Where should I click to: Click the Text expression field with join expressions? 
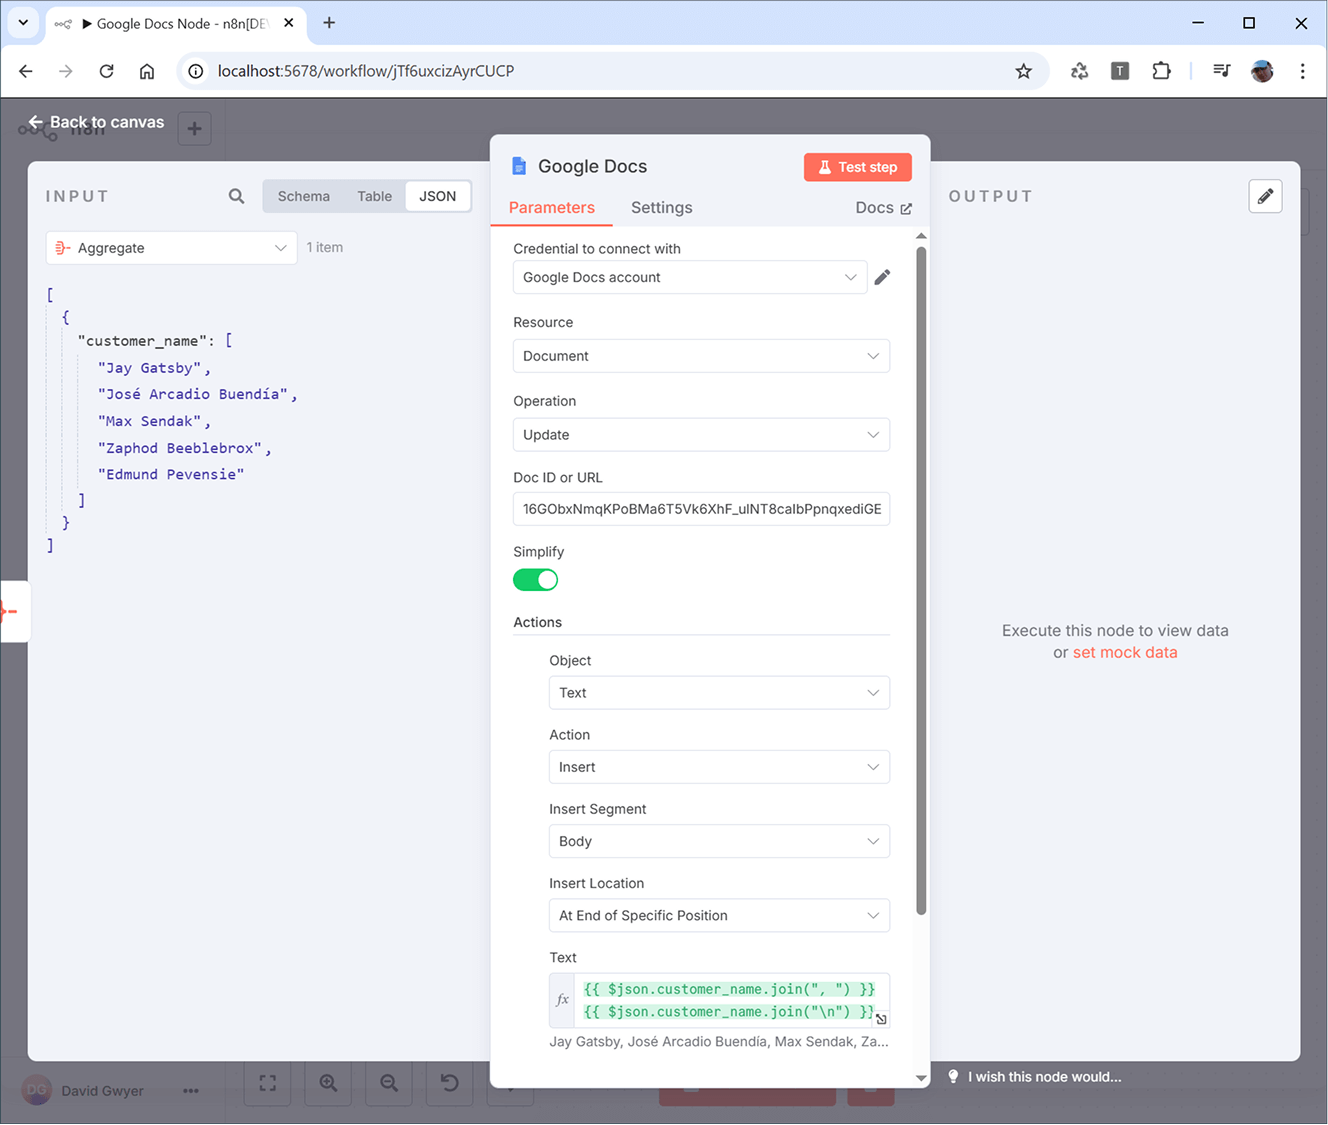pyautogui.click(x=729, y=1000)
